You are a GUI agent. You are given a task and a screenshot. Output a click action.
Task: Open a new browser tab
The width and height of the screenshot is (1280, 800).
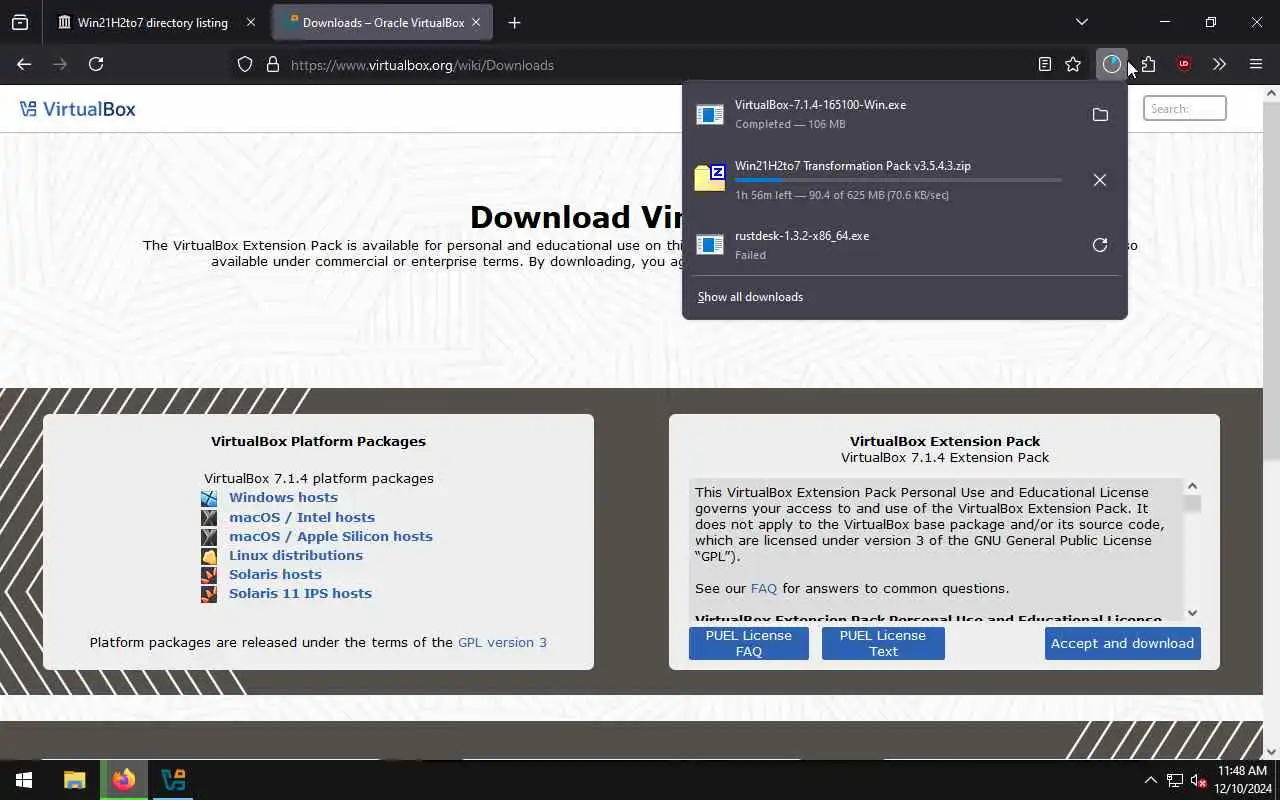point(514,22)
